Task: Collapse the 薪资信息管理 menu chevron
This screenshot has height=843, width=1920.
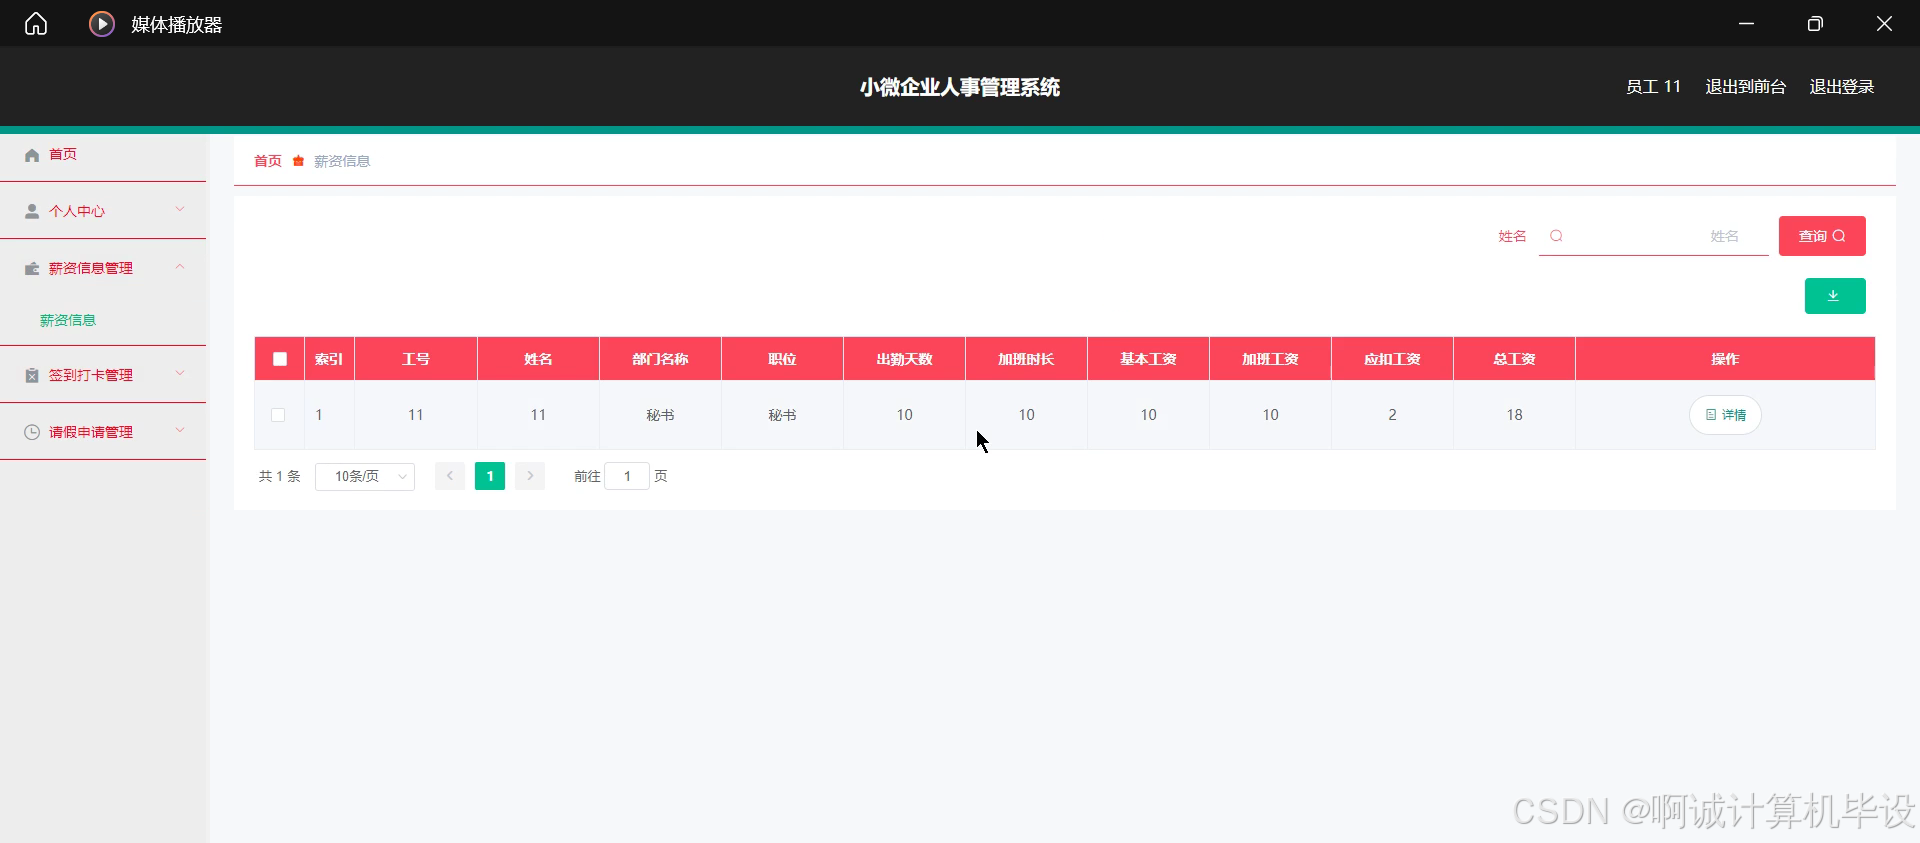Action: tap(180, 267)
